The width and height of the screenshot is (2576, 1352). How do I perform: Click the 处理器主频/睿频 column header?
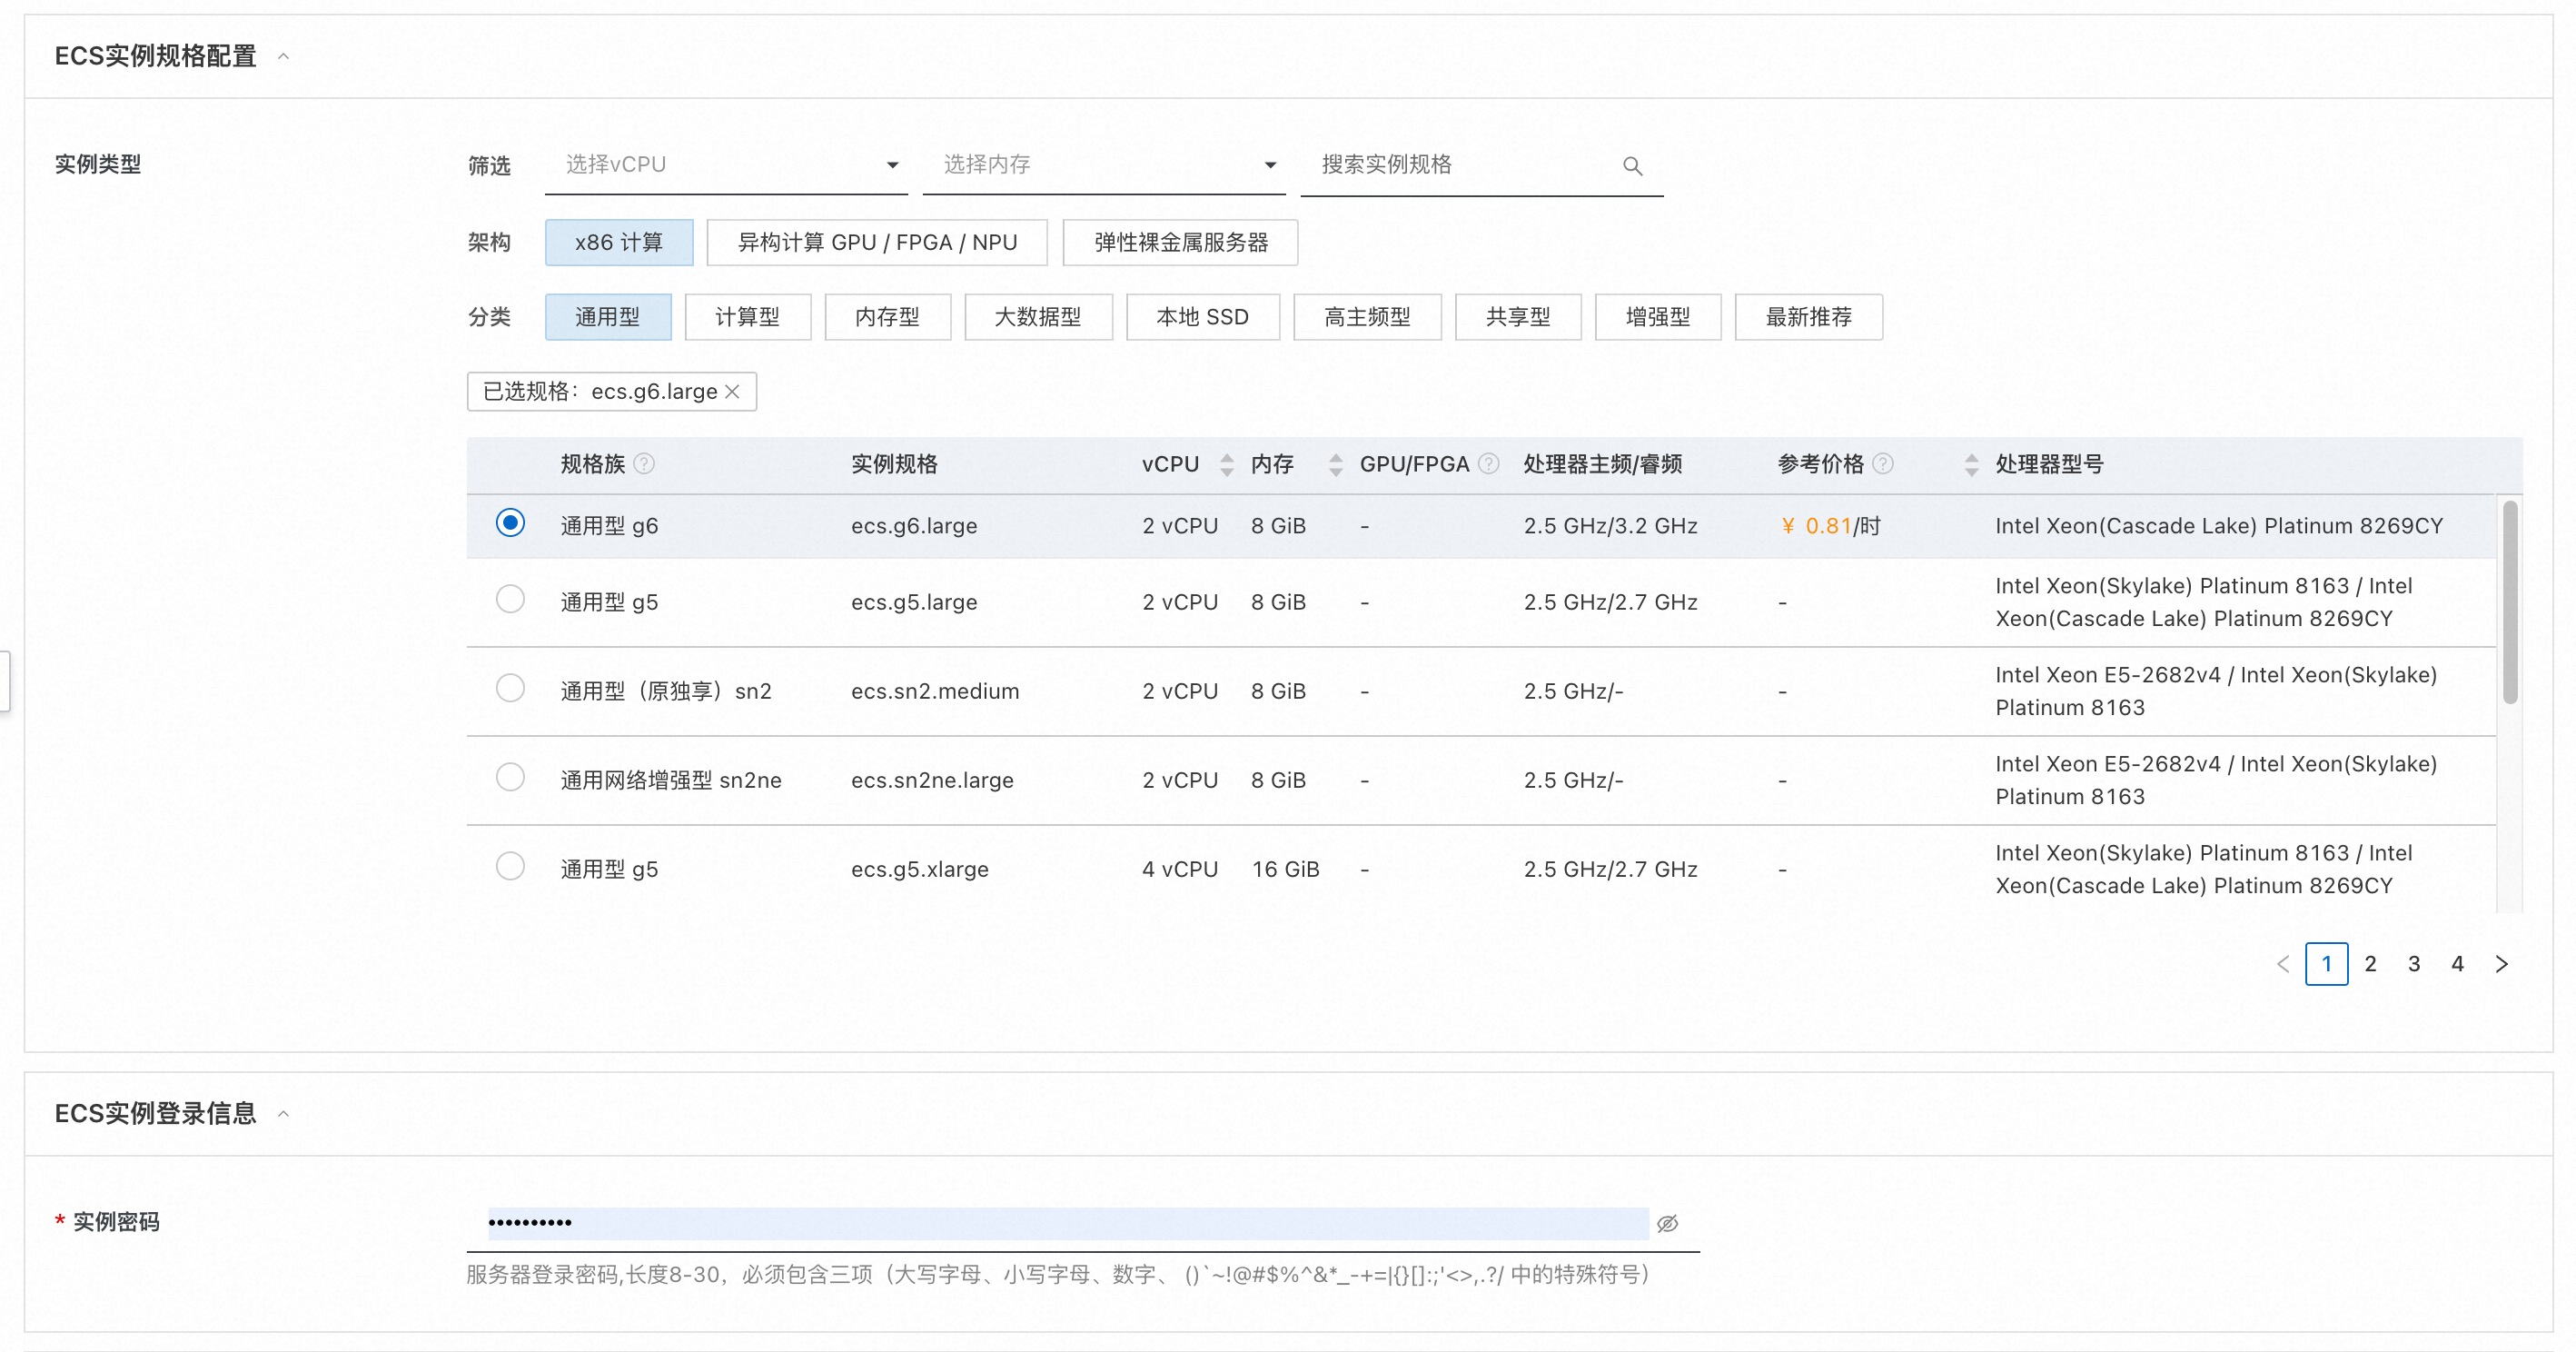[x=1602, y=464]
